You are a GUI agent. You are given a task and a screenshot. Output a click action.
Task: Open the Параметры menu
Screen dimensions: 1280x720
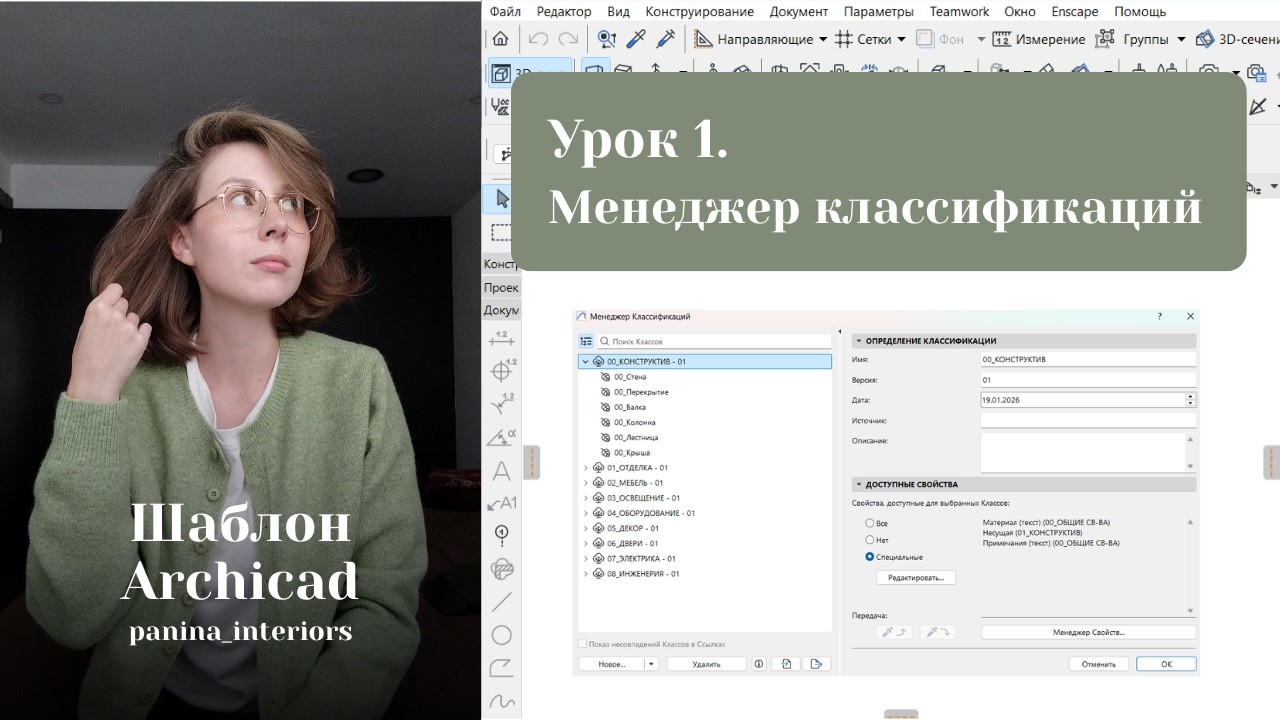pos(879,11)
